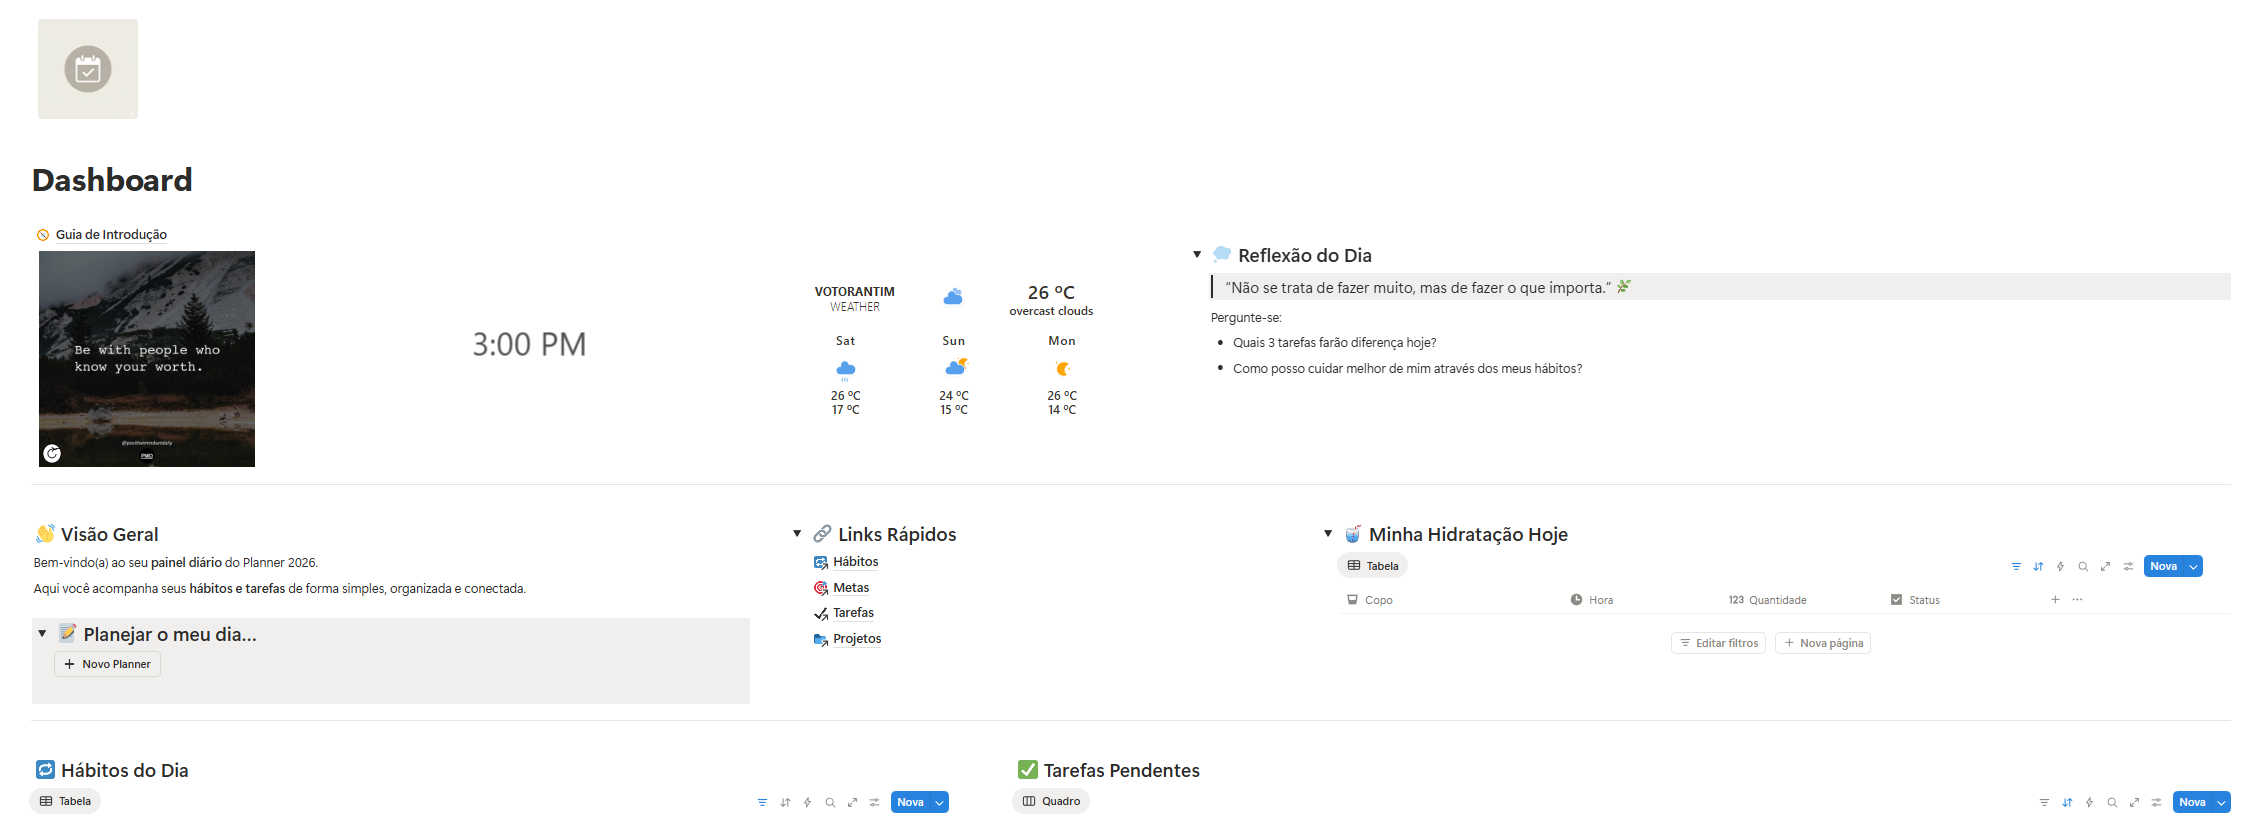This screenshot has width=2244, height=824.
Task: Open the Projetos quick link
Action: (x=856, y=639)
